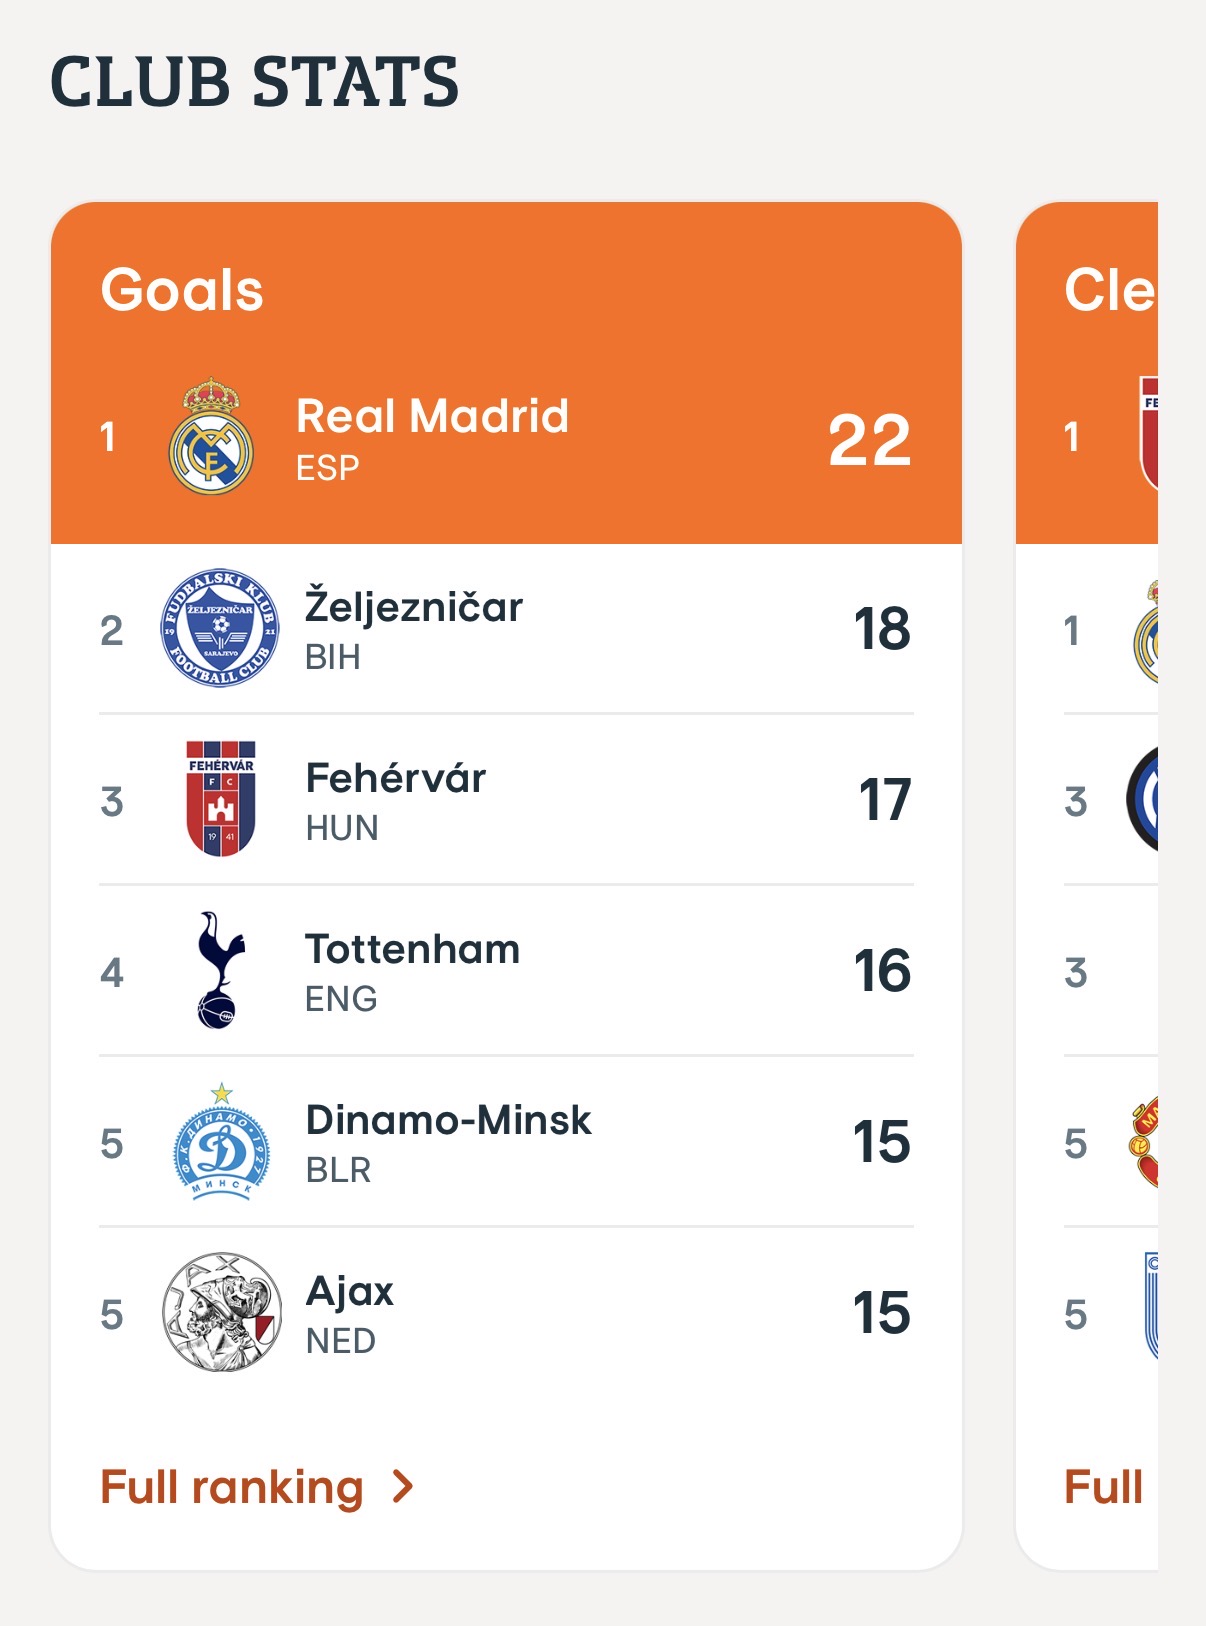Click the Dinamo-Minsk team name
This screenshot has height=1626, width=1206.
(449, 1120)
